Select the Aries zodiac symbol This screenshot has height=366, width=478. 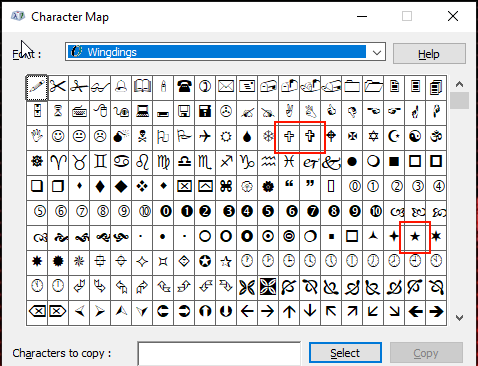(x=58, y=162)
